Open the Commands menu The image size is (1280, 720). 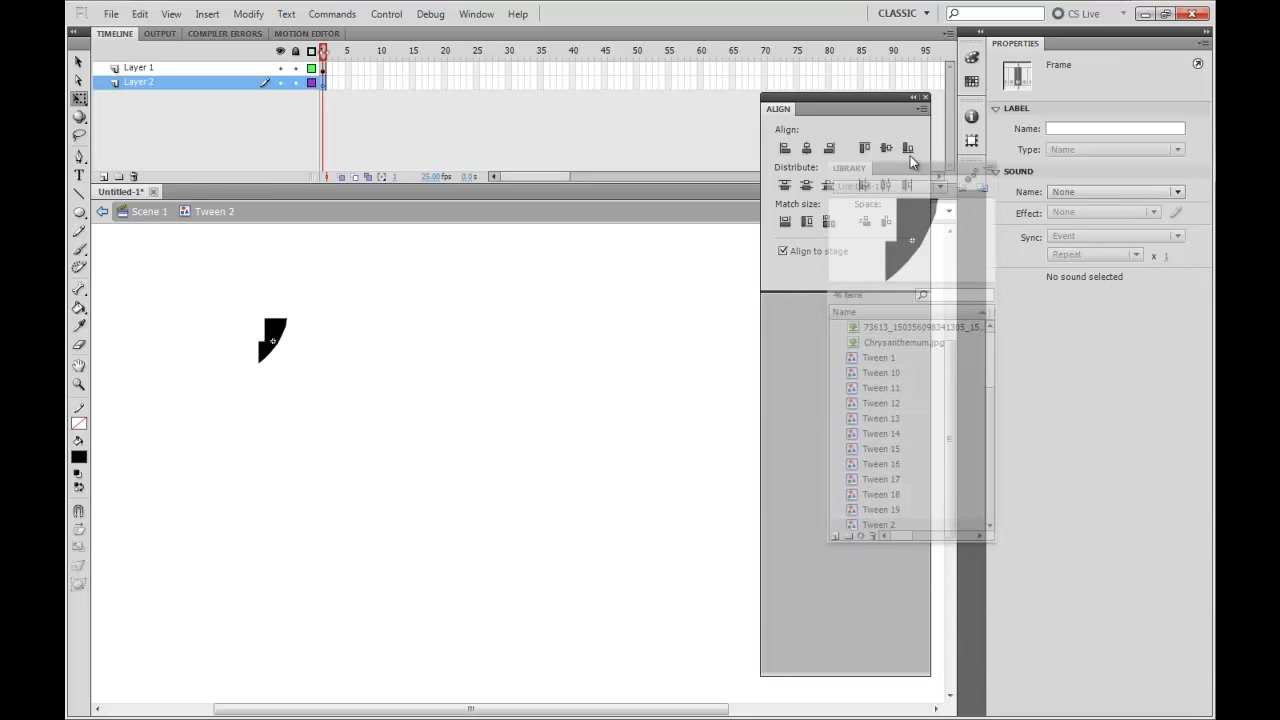point(332,14)
